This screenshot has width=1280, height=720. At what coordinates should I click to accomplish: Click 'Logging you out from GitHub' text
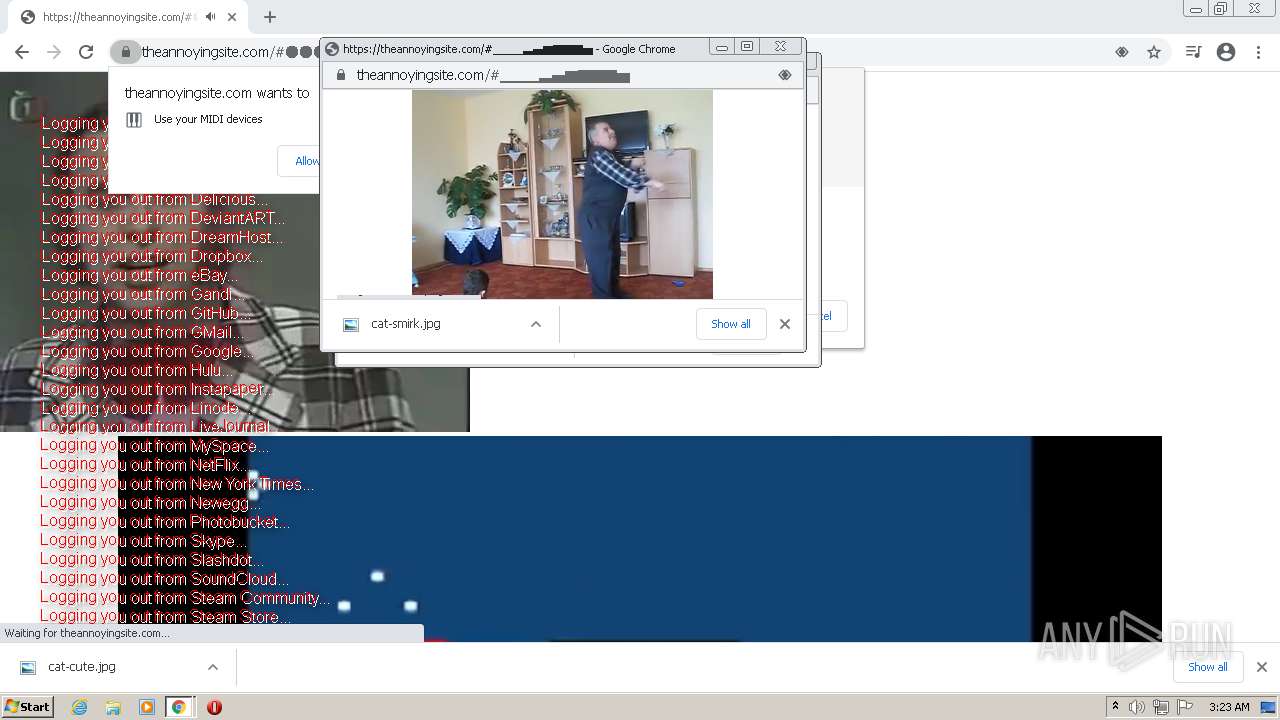(x=147, y=313)
